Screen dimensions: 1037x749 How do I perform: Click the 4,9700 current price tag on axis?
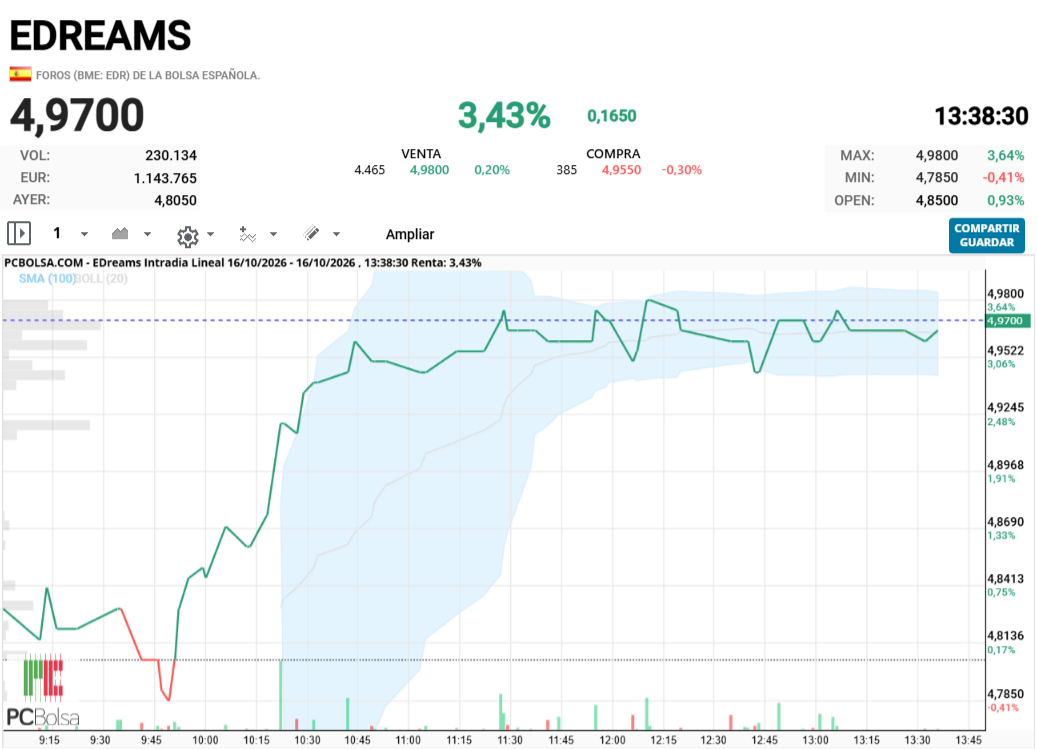(1007, 321)
